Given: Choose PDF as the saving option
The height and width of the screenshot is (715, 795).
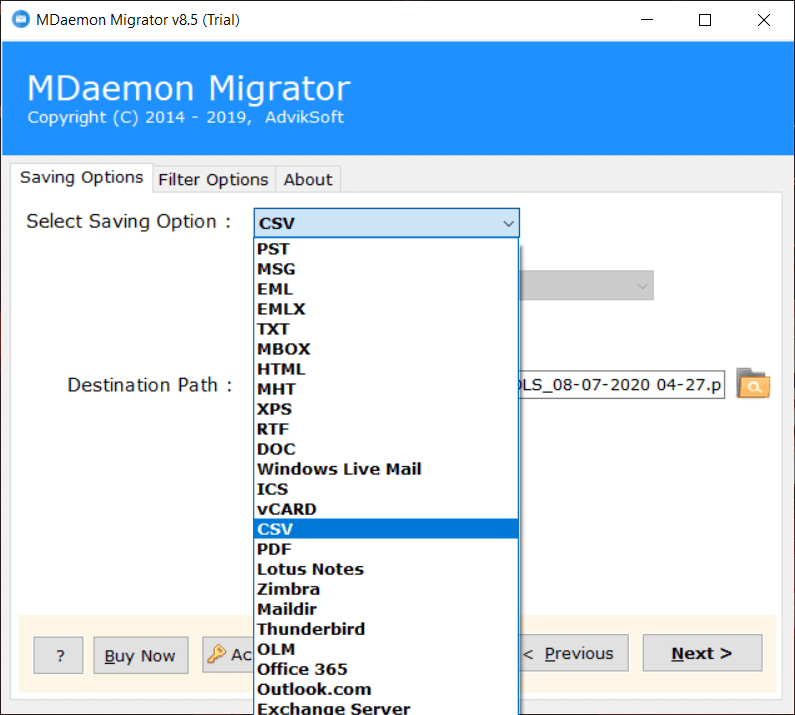Looking at the screenshot, I should point(386,549).
